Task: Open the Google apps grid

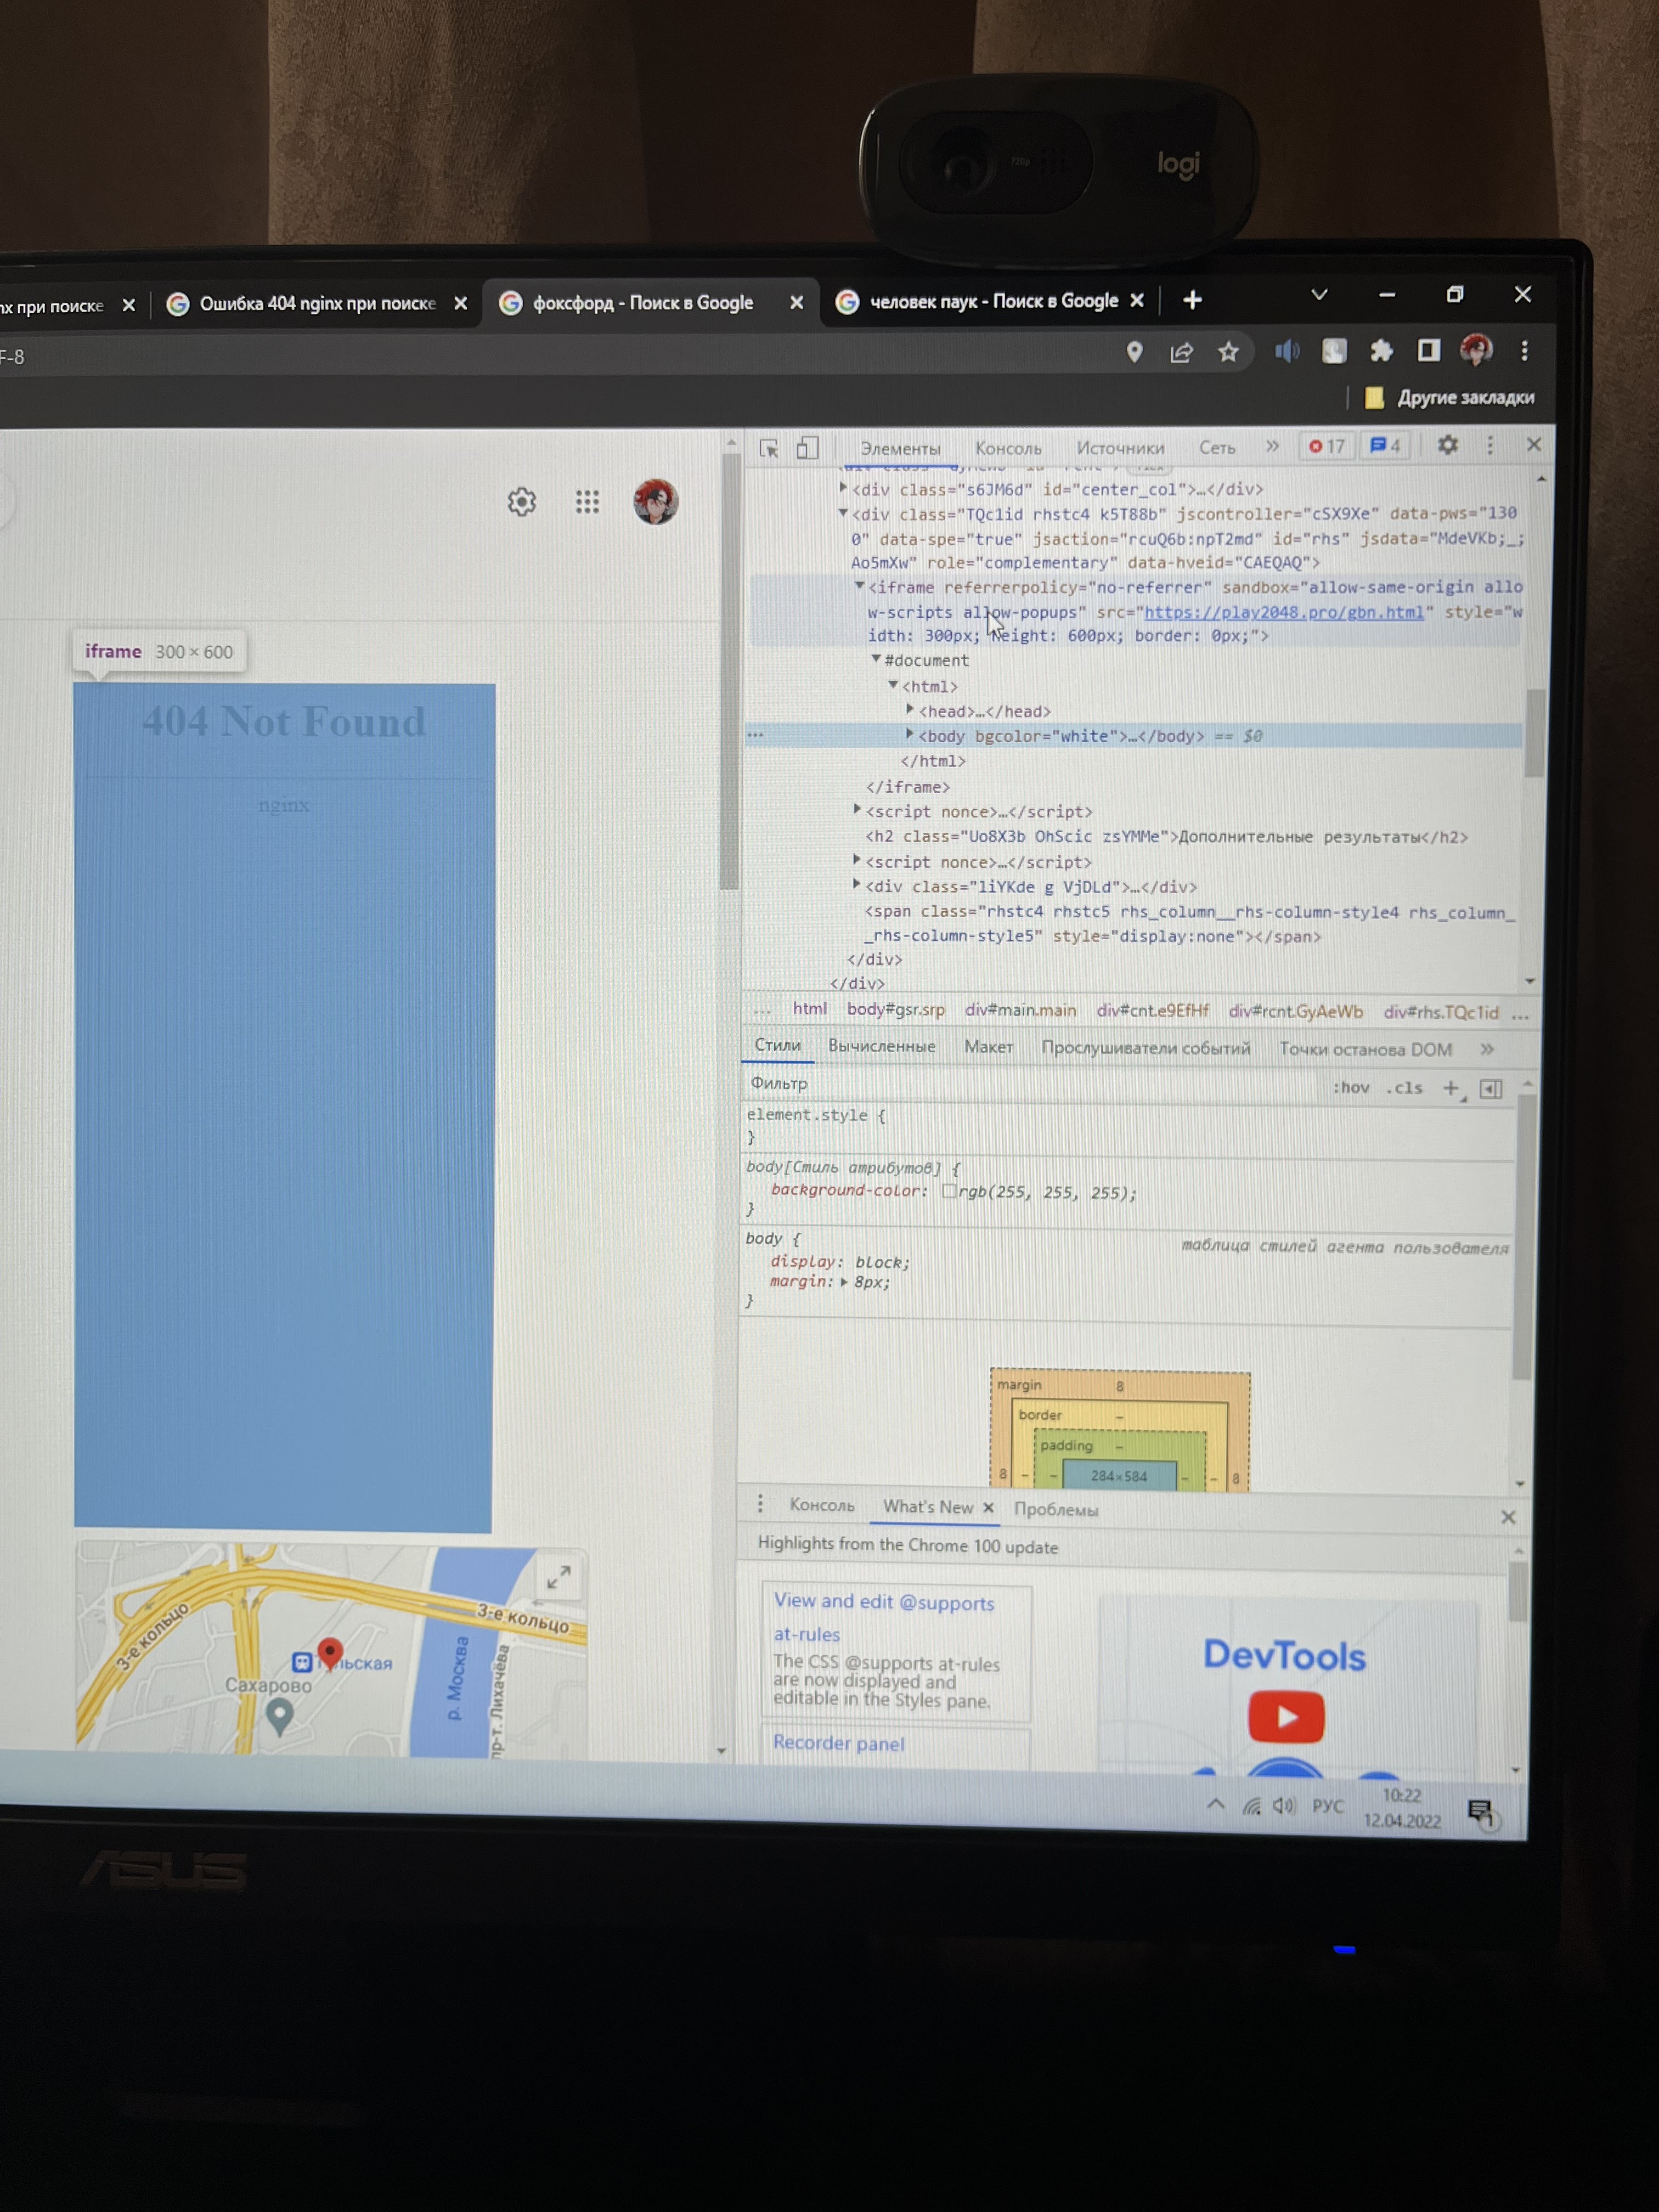Action: 587,502
